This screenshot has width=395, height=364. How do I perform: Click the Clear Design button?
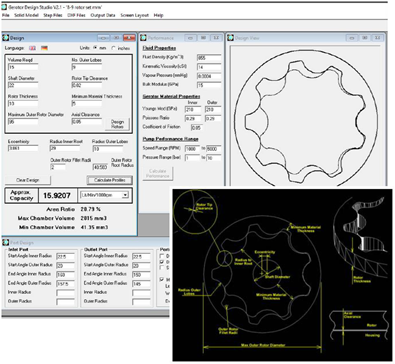[x=28, y=180]
